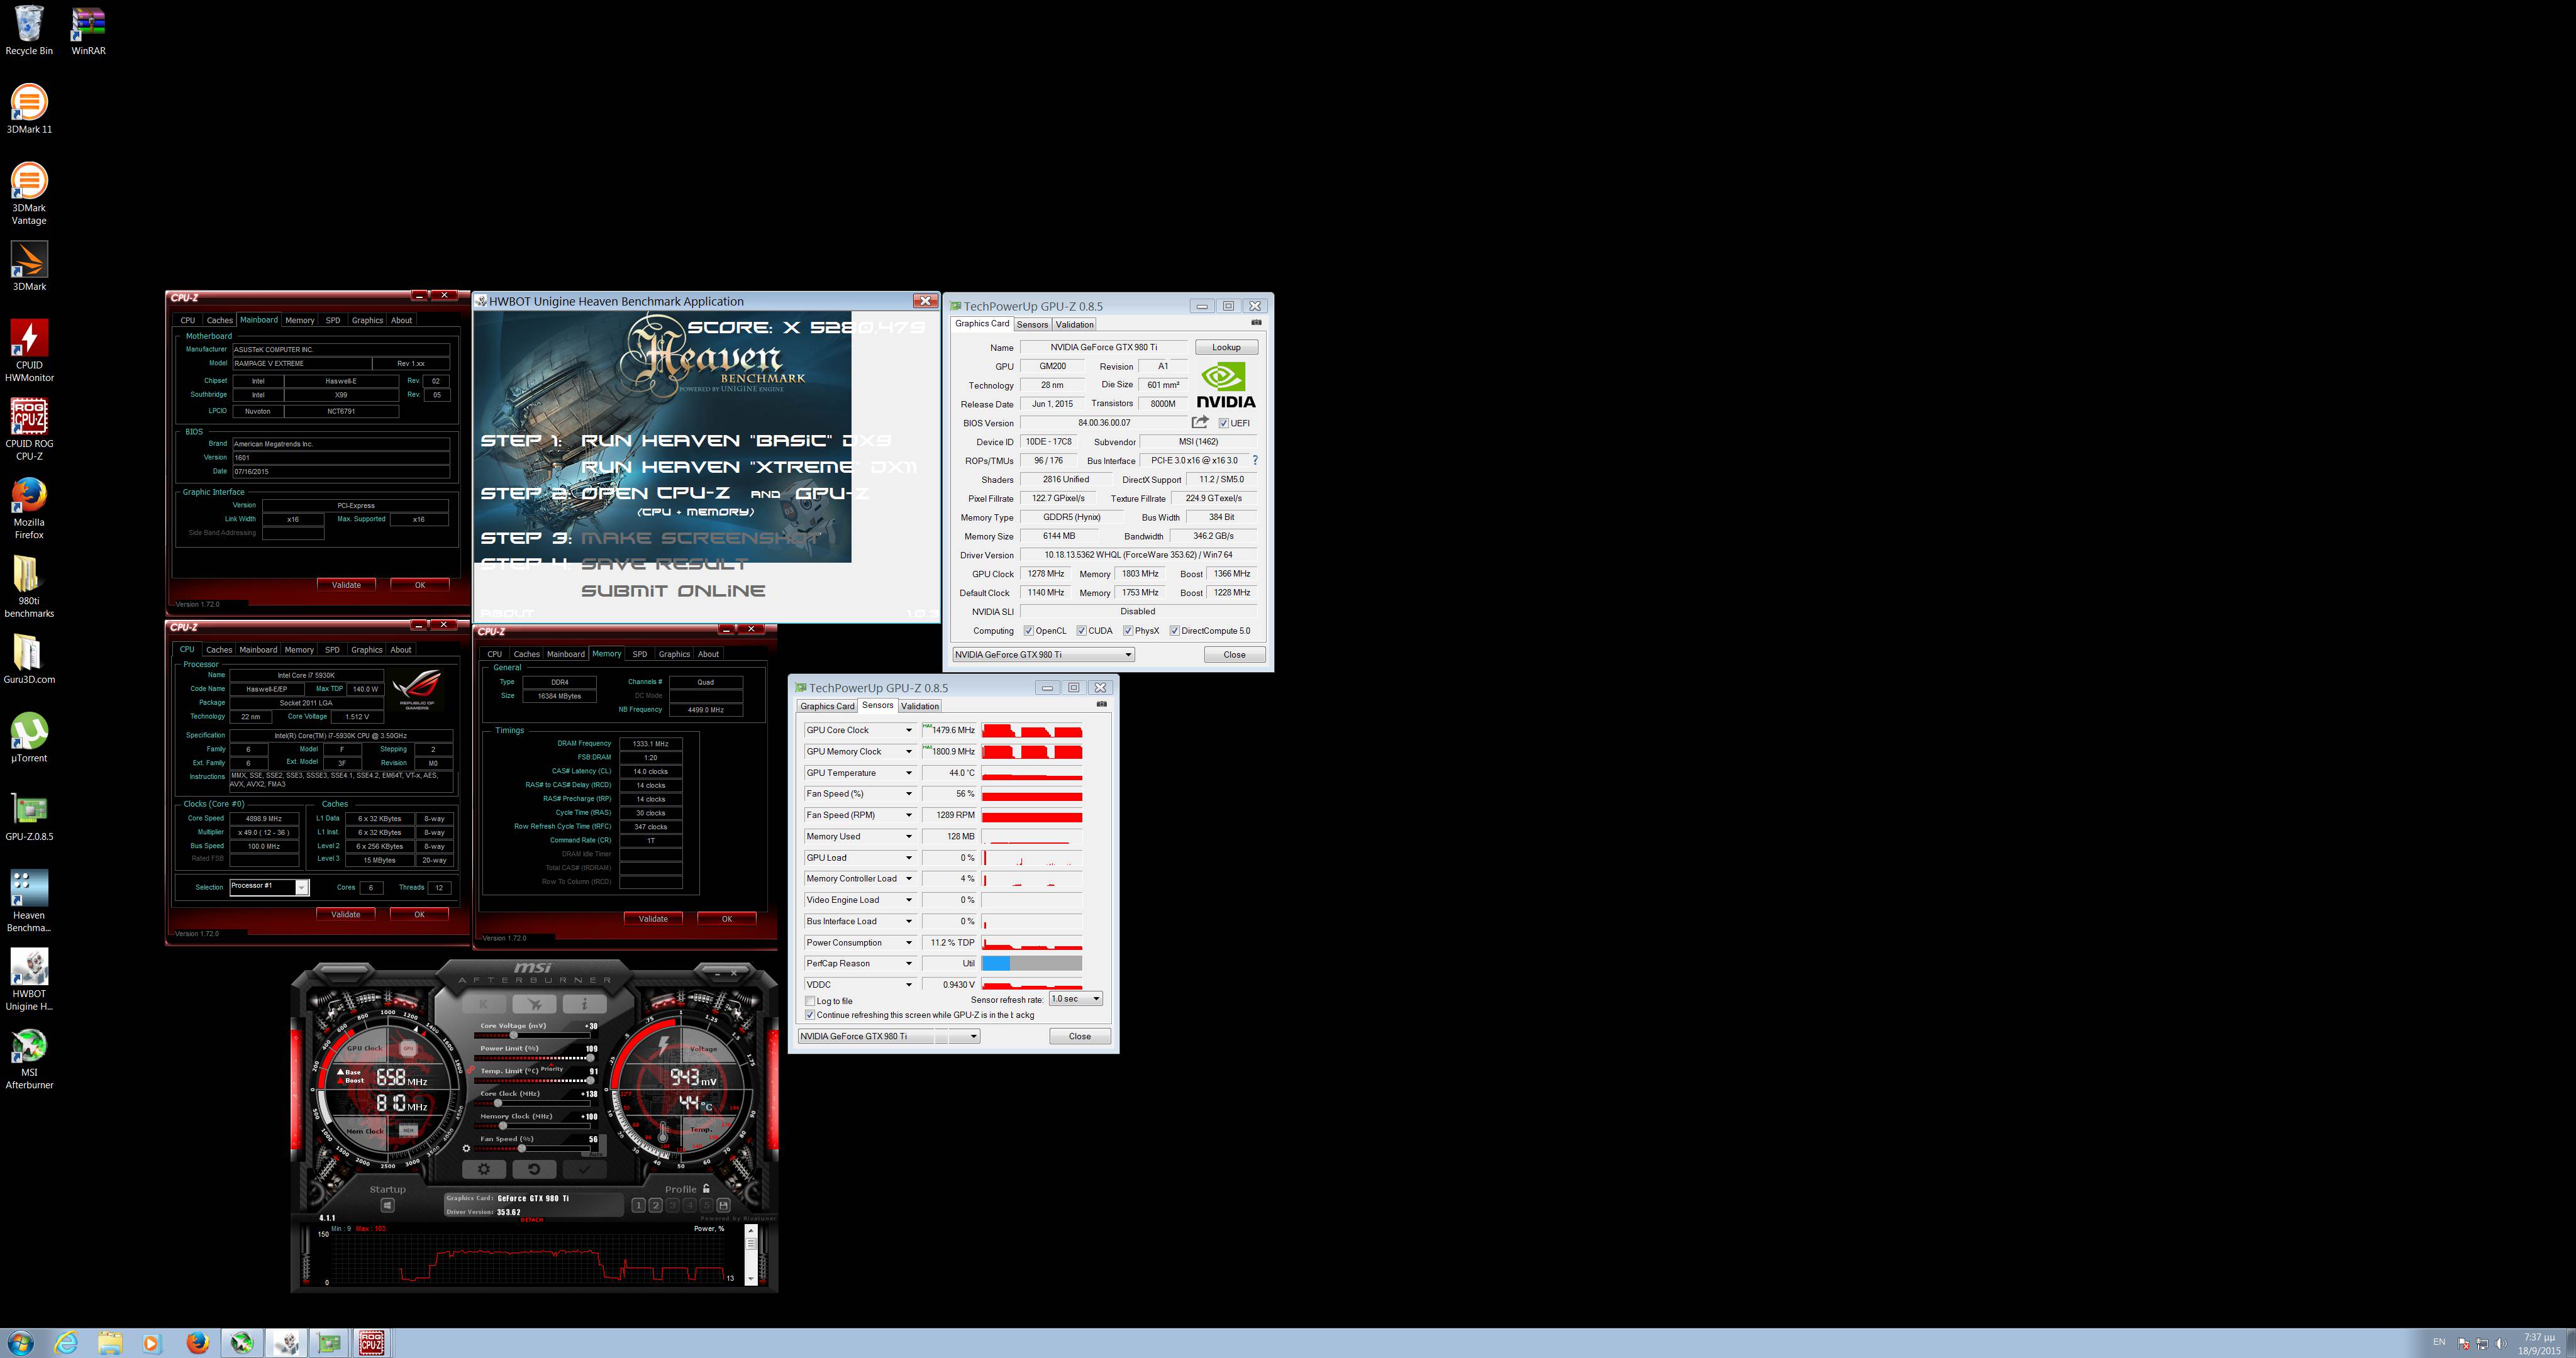This screenshot has height=1358, width=2576.
Task: Click the airplane icon button in Afterburner
Action: click(x=535, y=1003)
